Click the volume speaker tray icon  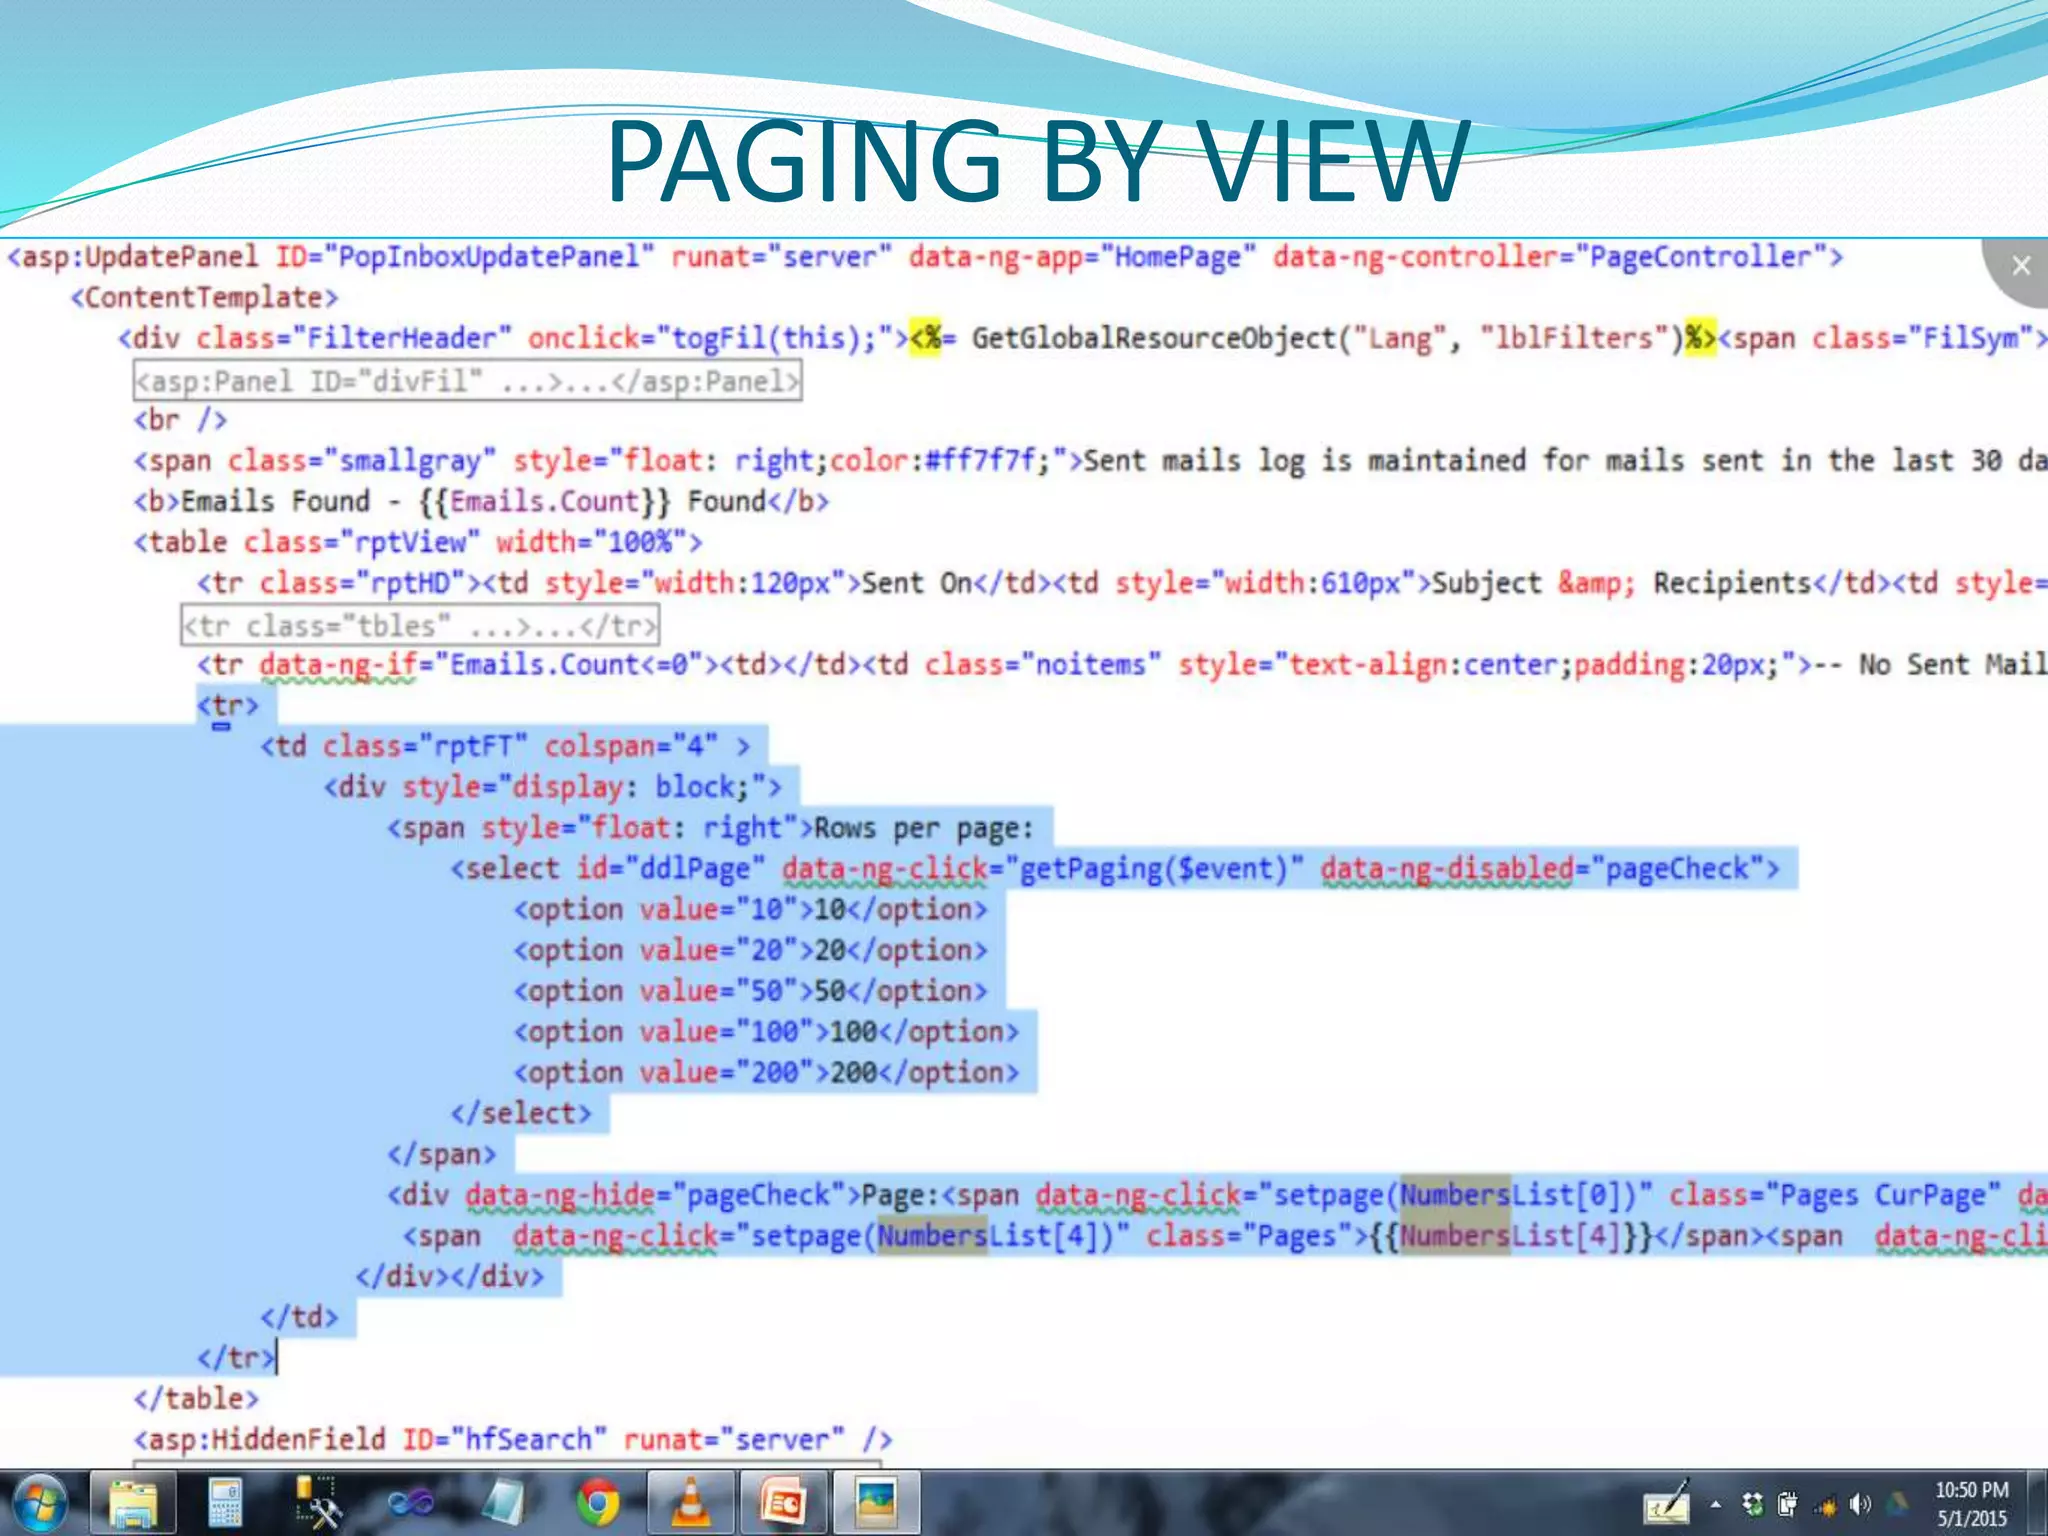coord(1860,1504)
